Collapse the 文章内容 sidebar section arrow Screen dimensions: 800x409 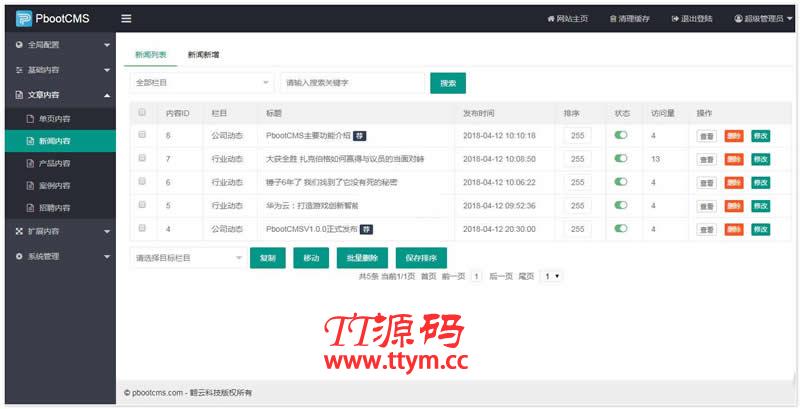(107, 95)
